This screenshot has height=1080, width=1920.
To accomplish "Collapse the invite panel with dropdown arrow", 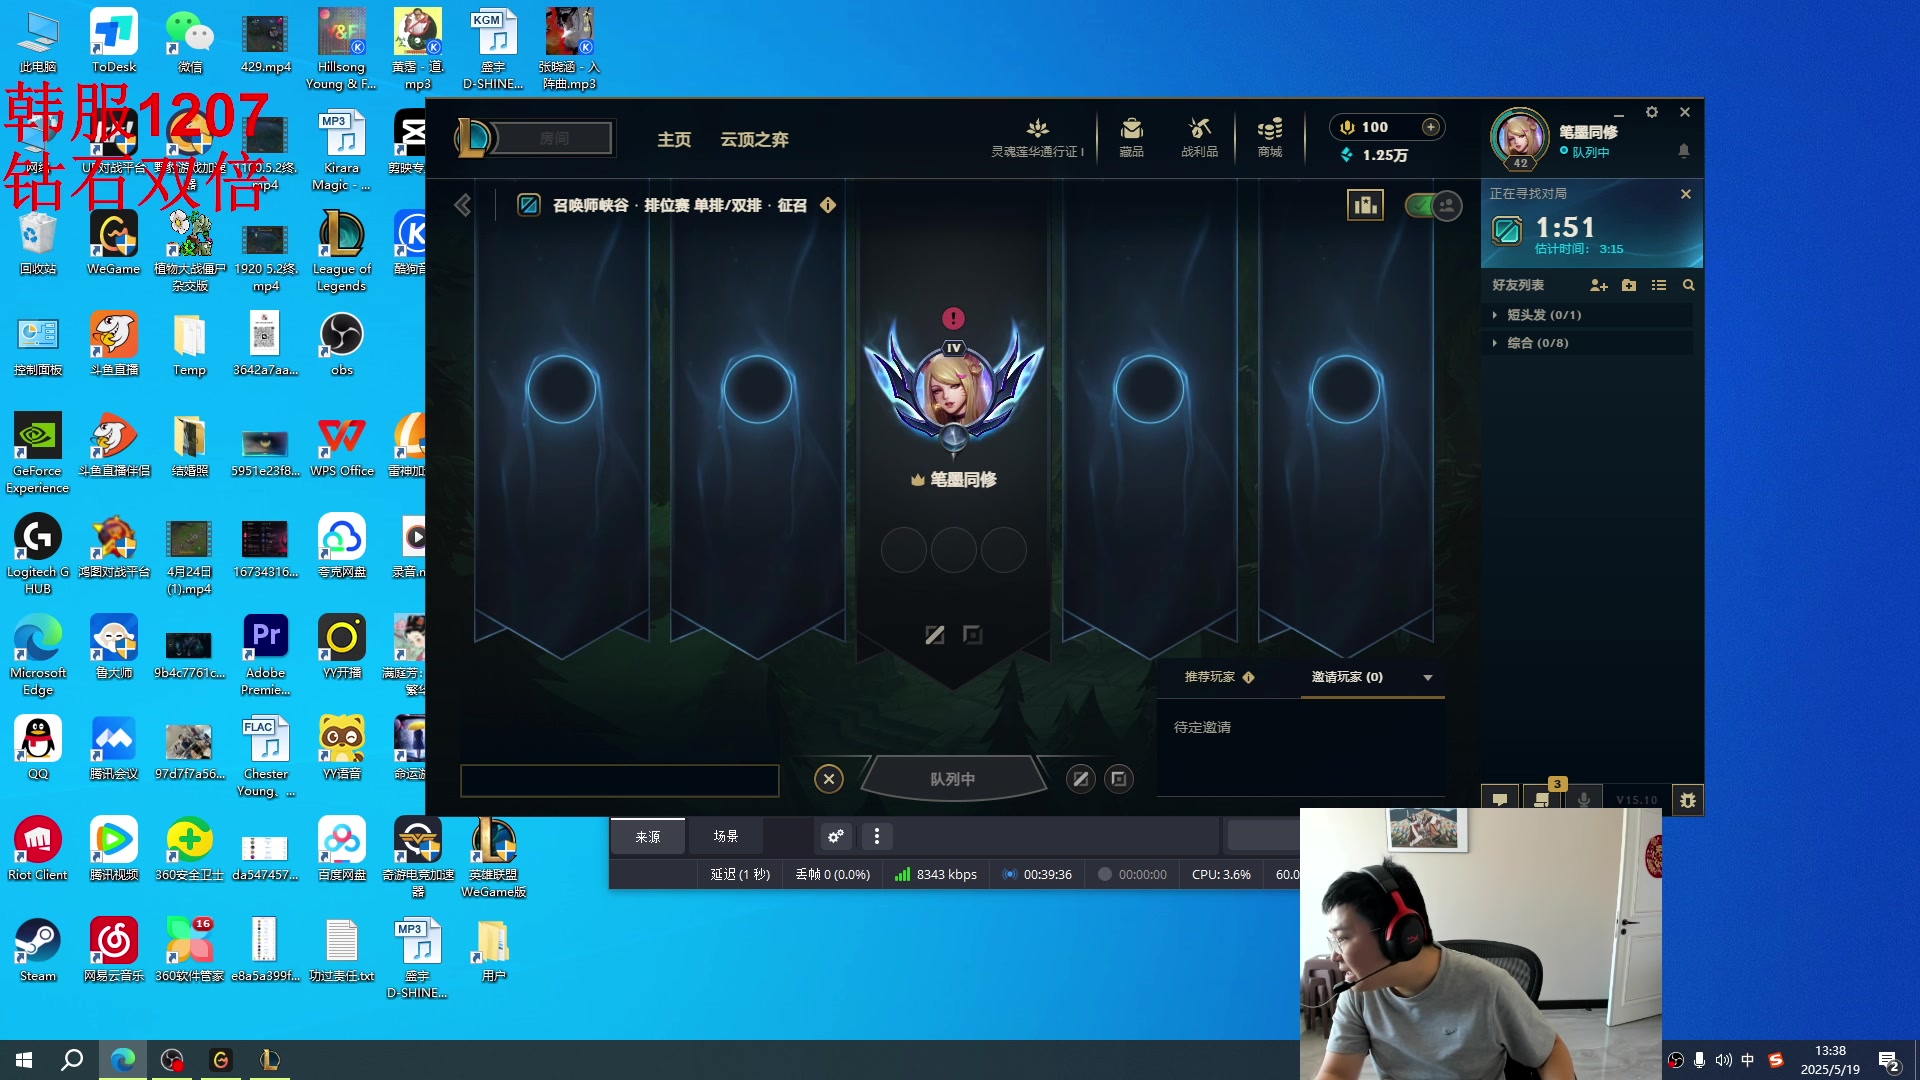I will coord(1428,678).
